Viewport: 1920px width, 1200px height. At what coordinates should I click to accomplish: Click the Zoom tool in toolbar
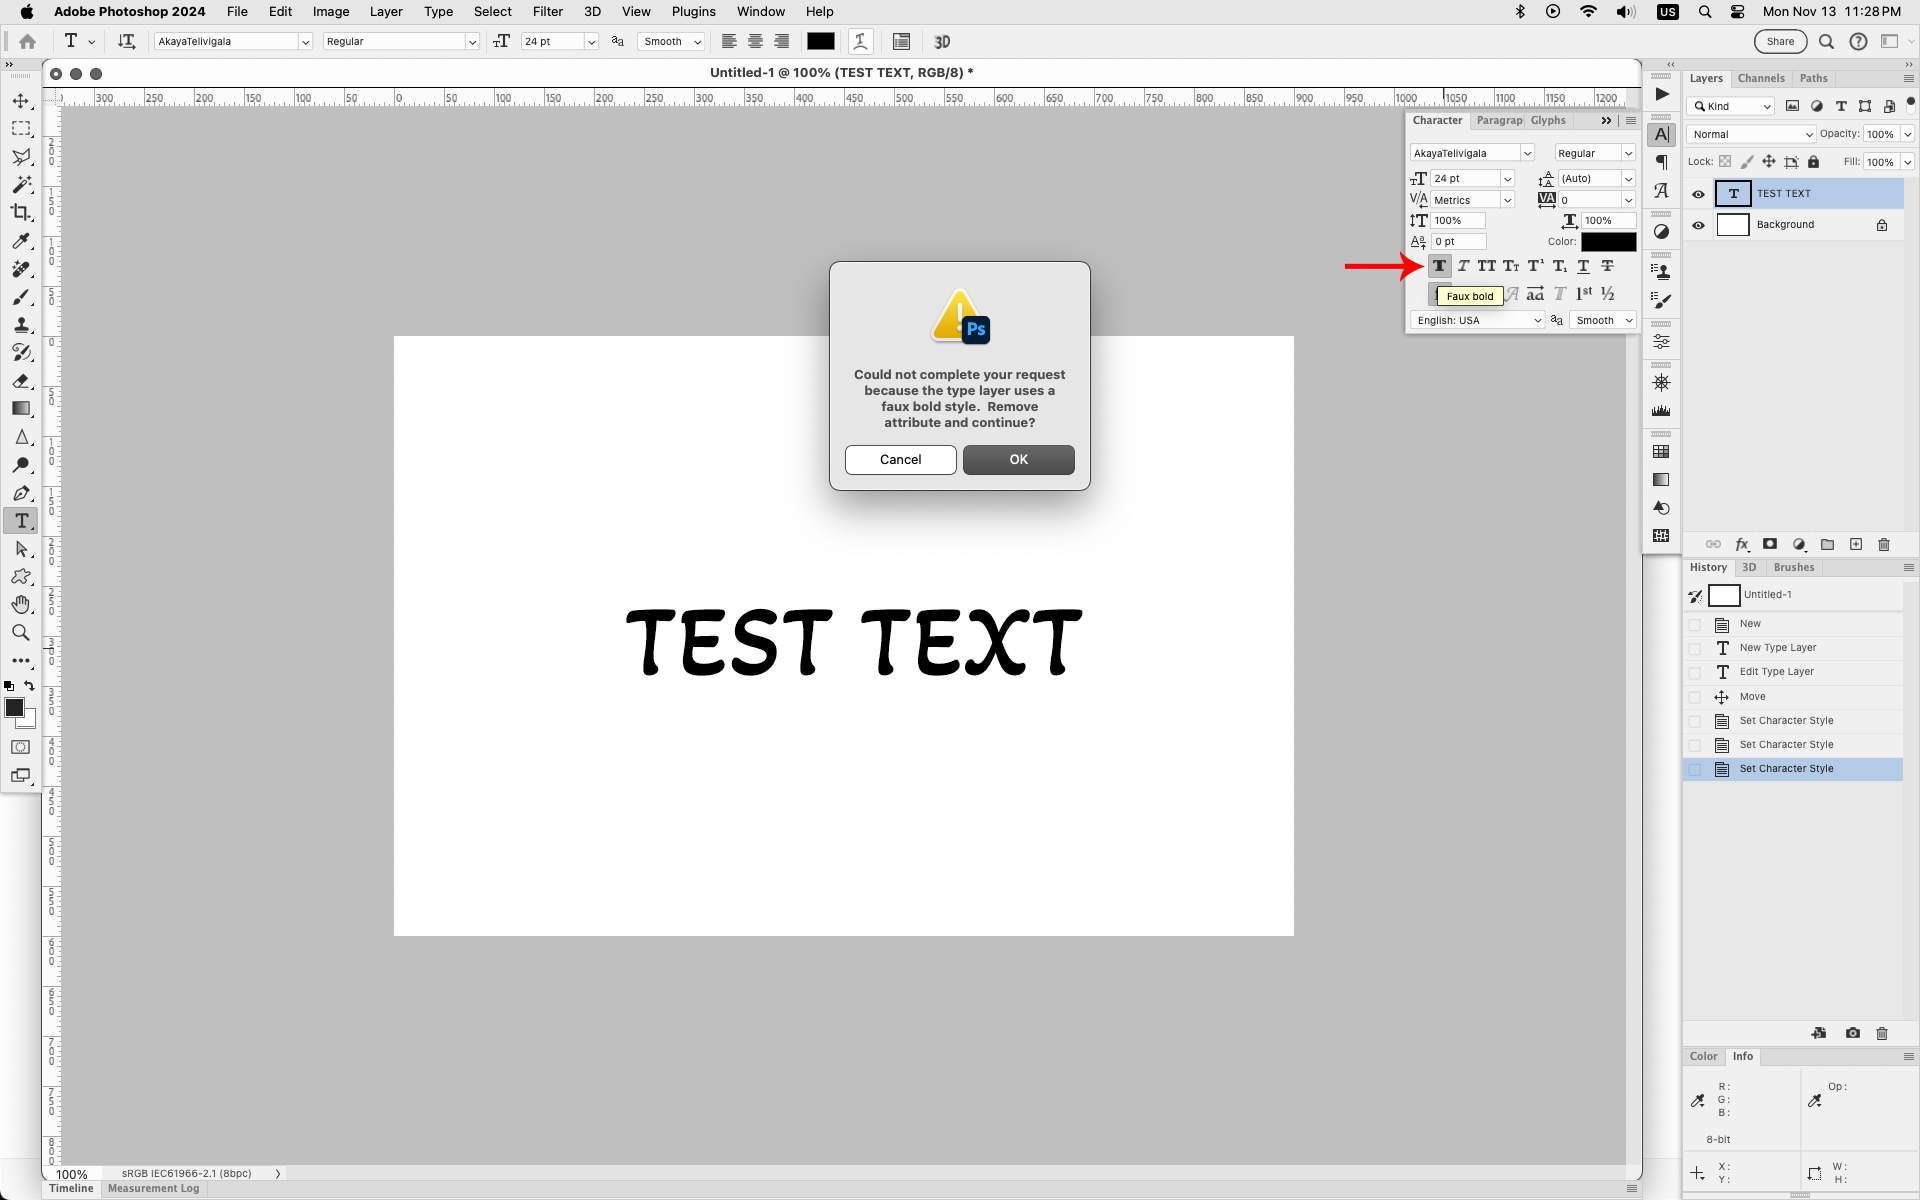(x=21, y=632)
